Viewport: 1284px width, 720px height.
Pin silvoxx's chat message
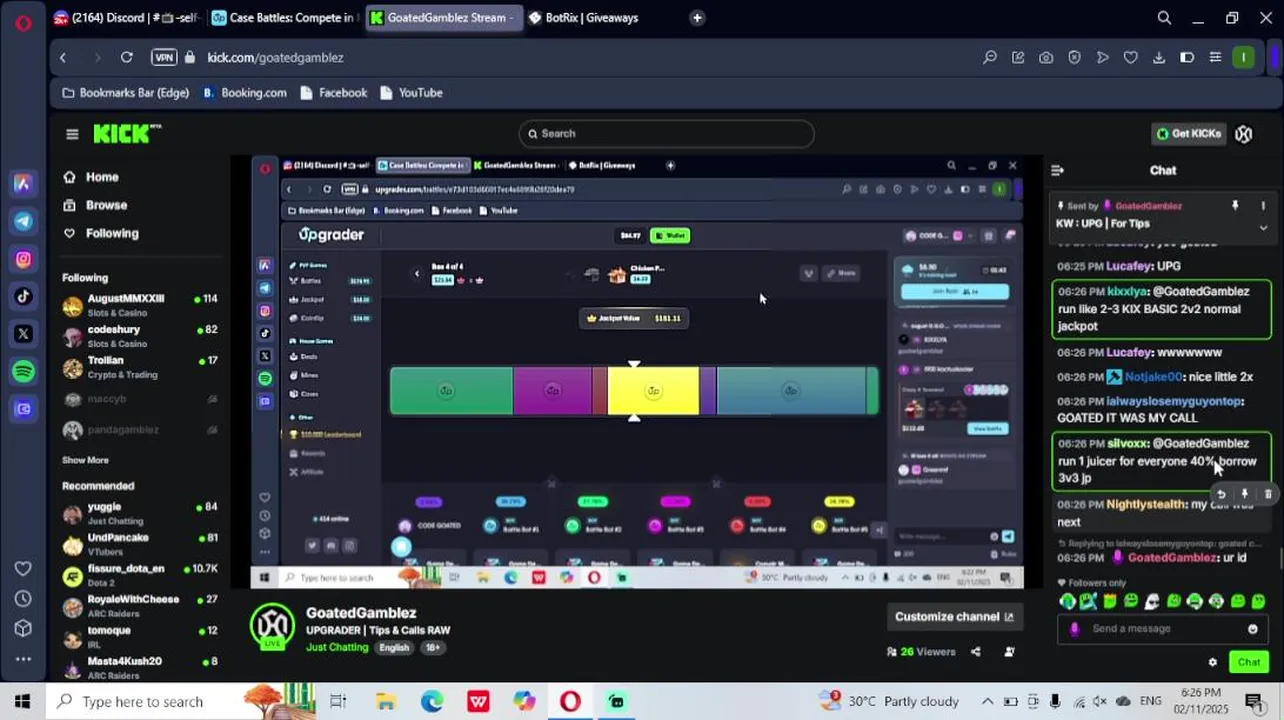1245,494
